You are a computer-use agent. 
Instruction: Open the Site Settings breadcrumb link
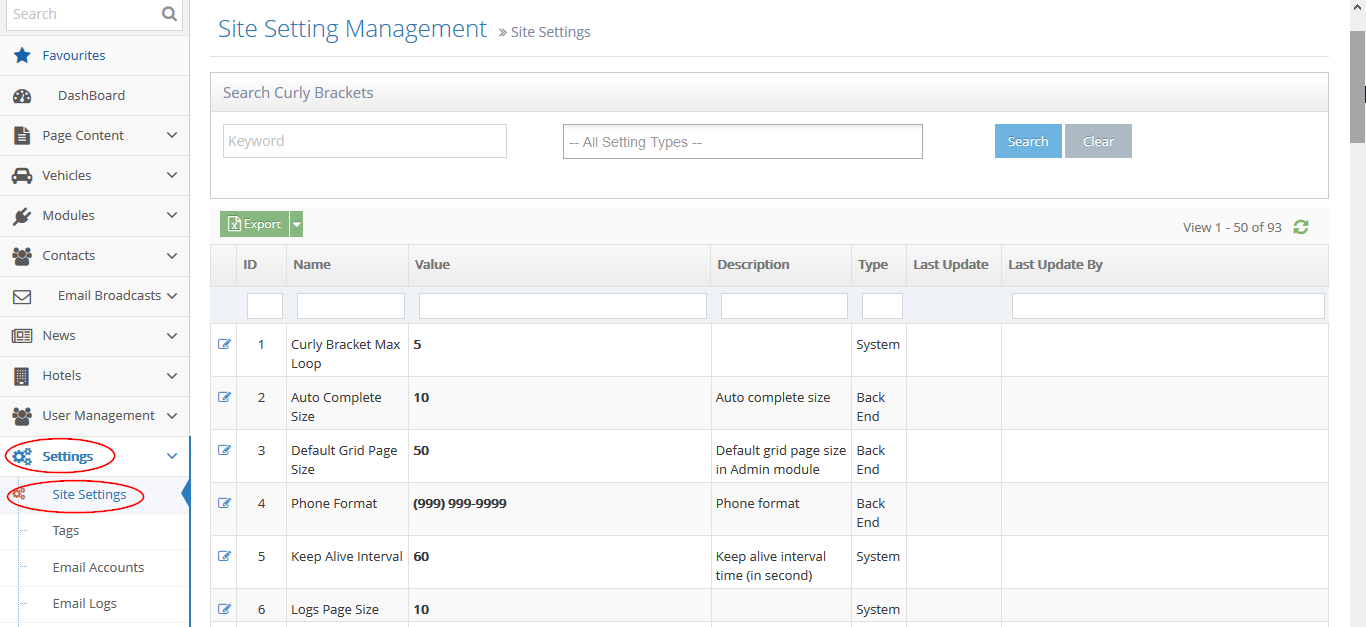[x=550, y=31]
